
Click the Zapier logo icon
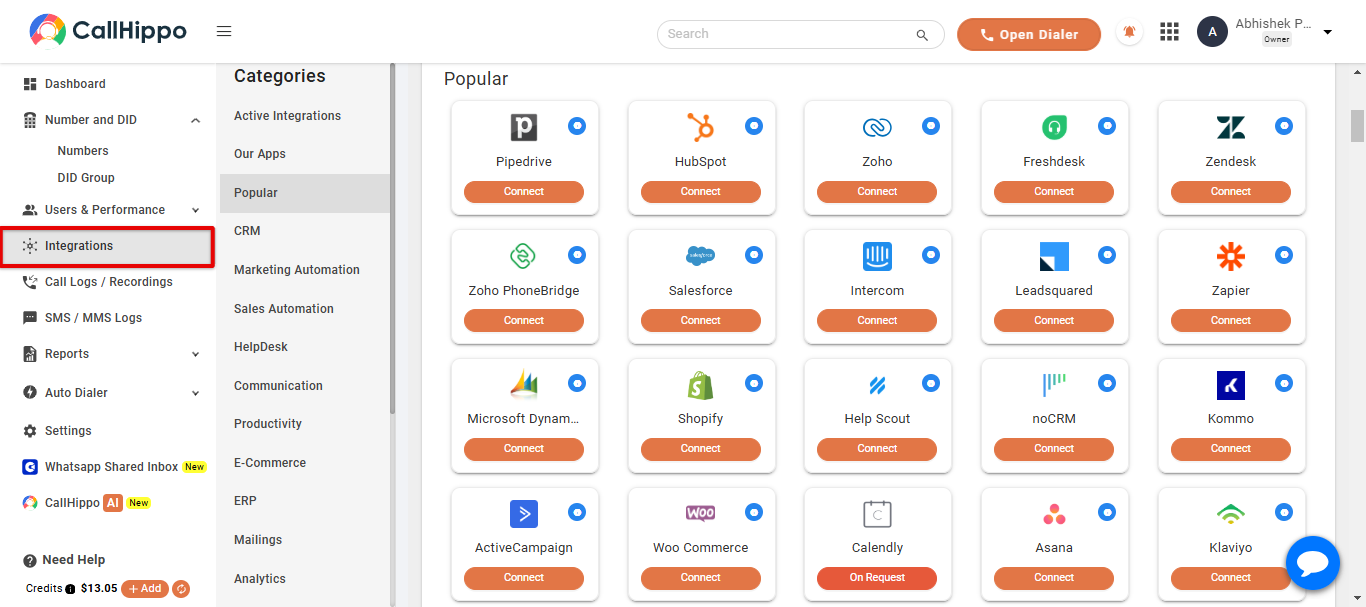[1231, 256]
